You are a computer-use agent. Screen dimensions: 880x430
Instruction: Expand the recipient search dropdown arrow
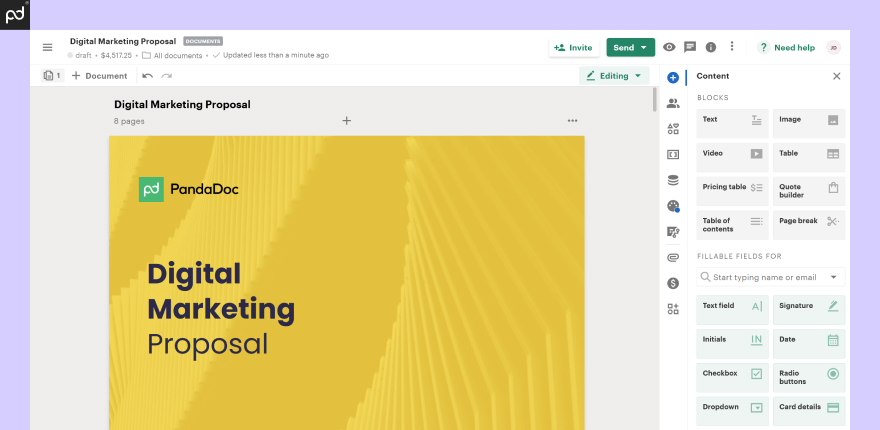[833, 277]
